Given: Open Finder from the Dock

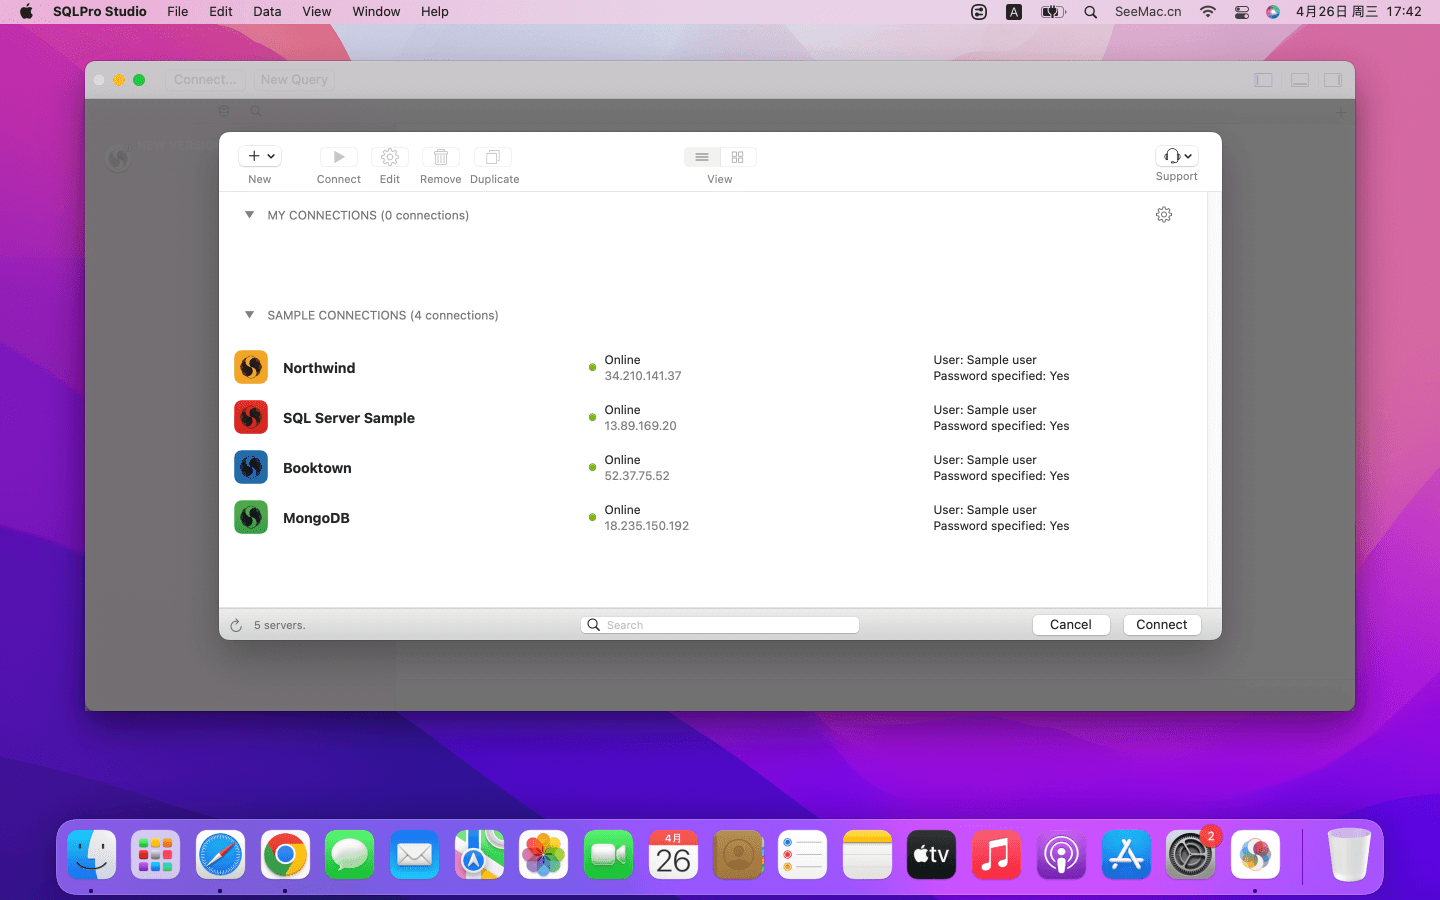Looking at the screenshot, I should (92, 855).
